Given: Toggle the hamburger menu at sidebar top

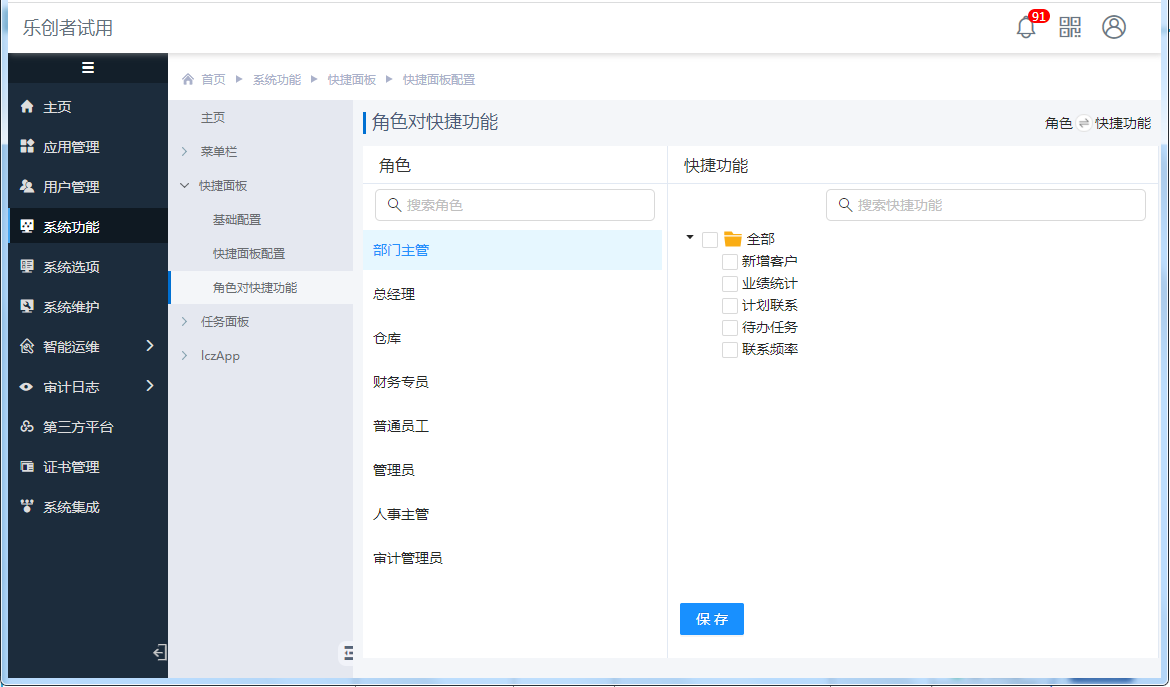Looking at the screenshot, I should coord(88,68).
